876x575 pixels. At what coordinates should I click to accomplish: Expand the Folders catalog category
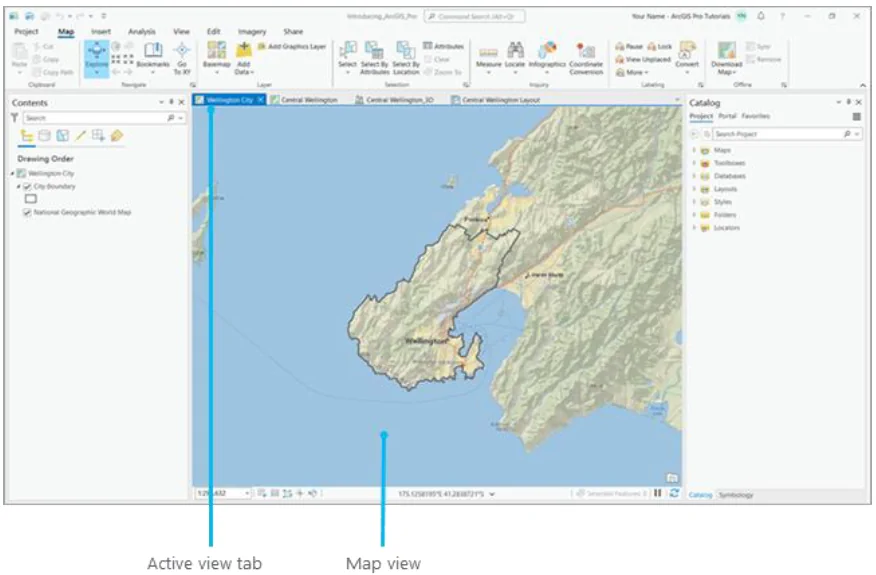tap(694, 215)
